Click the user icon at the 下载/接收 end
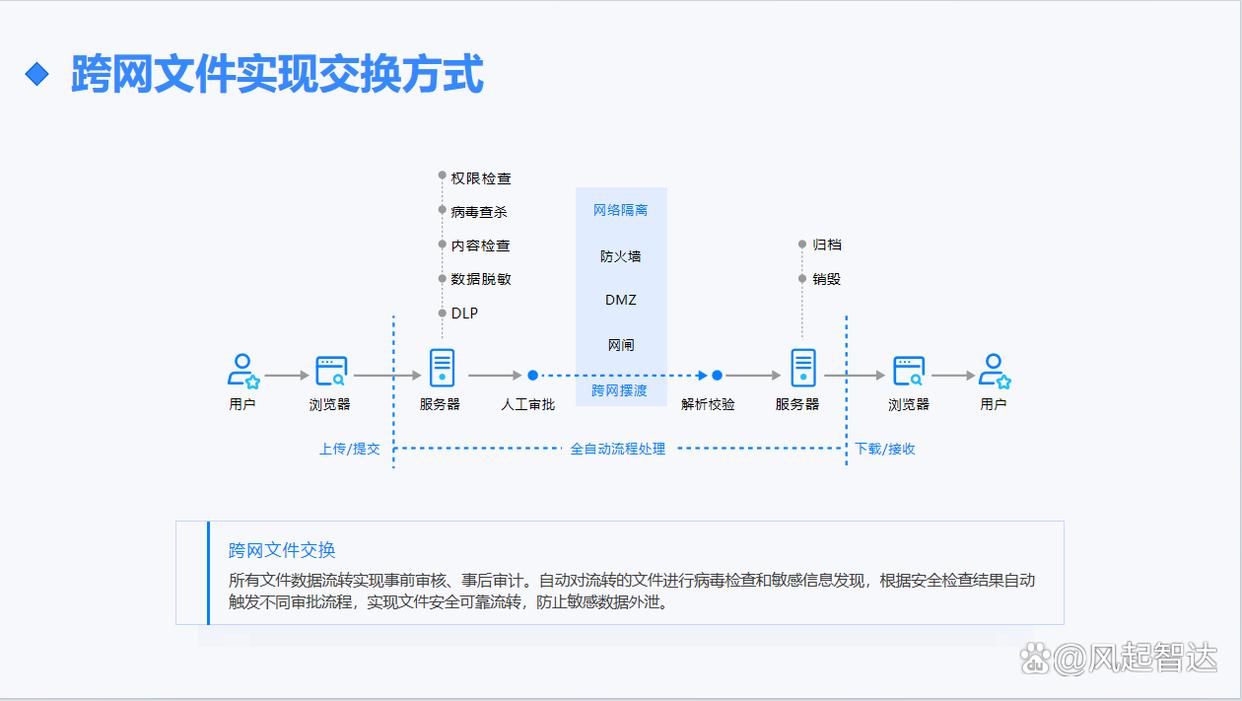 995,370
